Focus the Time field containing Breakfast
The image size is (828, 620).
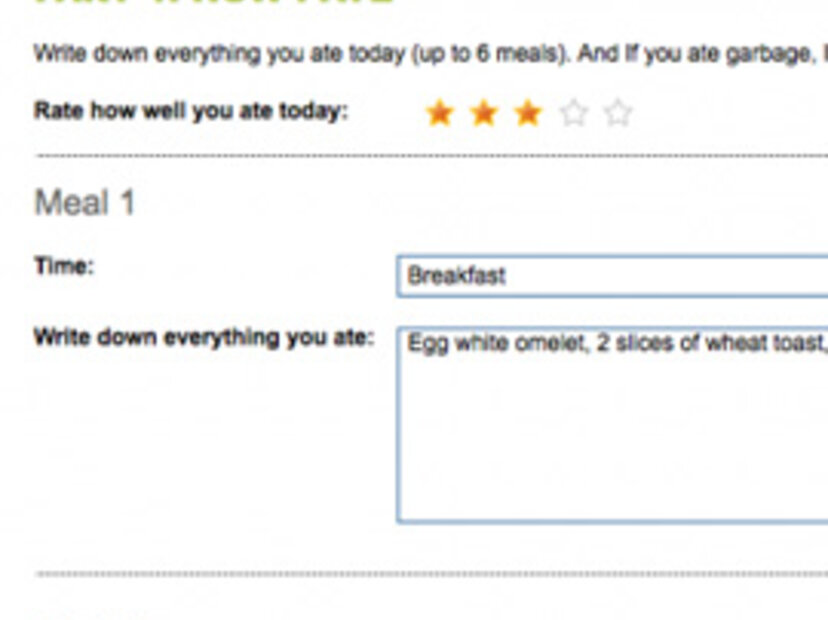(x=610, y=276)
